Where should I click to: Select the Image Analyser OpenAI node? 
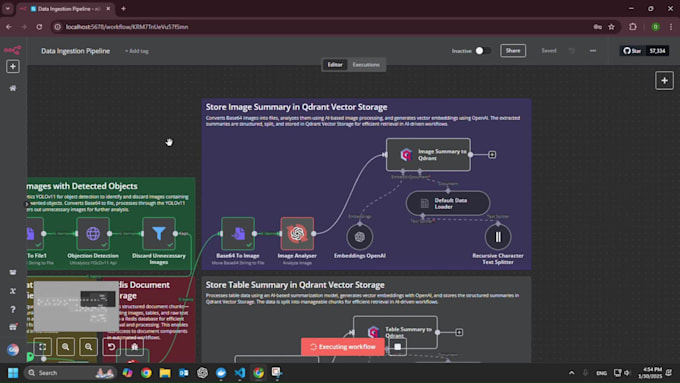pyautogui.click(x=297, y=233)
